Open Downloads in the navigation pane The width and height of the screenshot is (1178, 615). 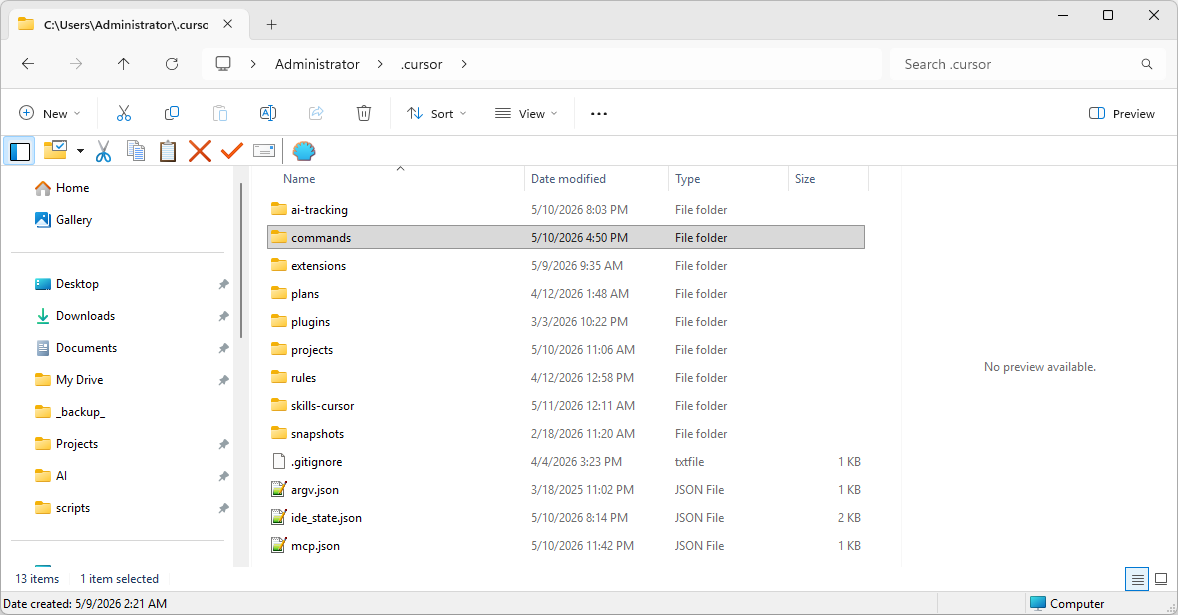[x=74, y=316]
